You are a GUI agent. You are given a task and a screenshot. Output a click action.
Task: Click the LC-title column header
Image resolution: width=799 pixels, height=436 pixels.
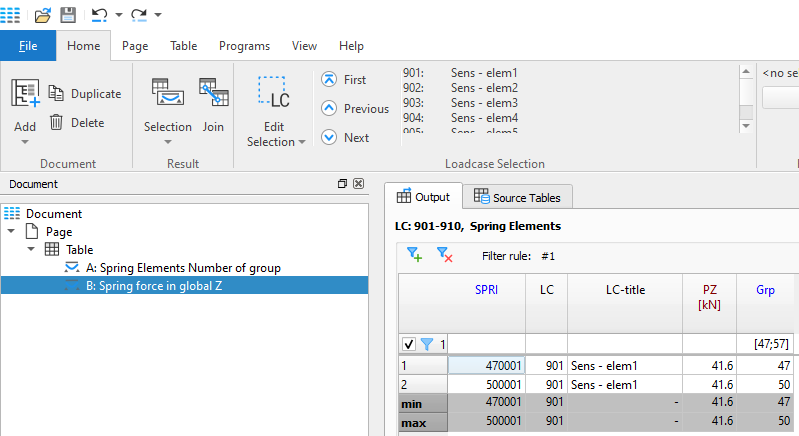[x=625, y=304]
